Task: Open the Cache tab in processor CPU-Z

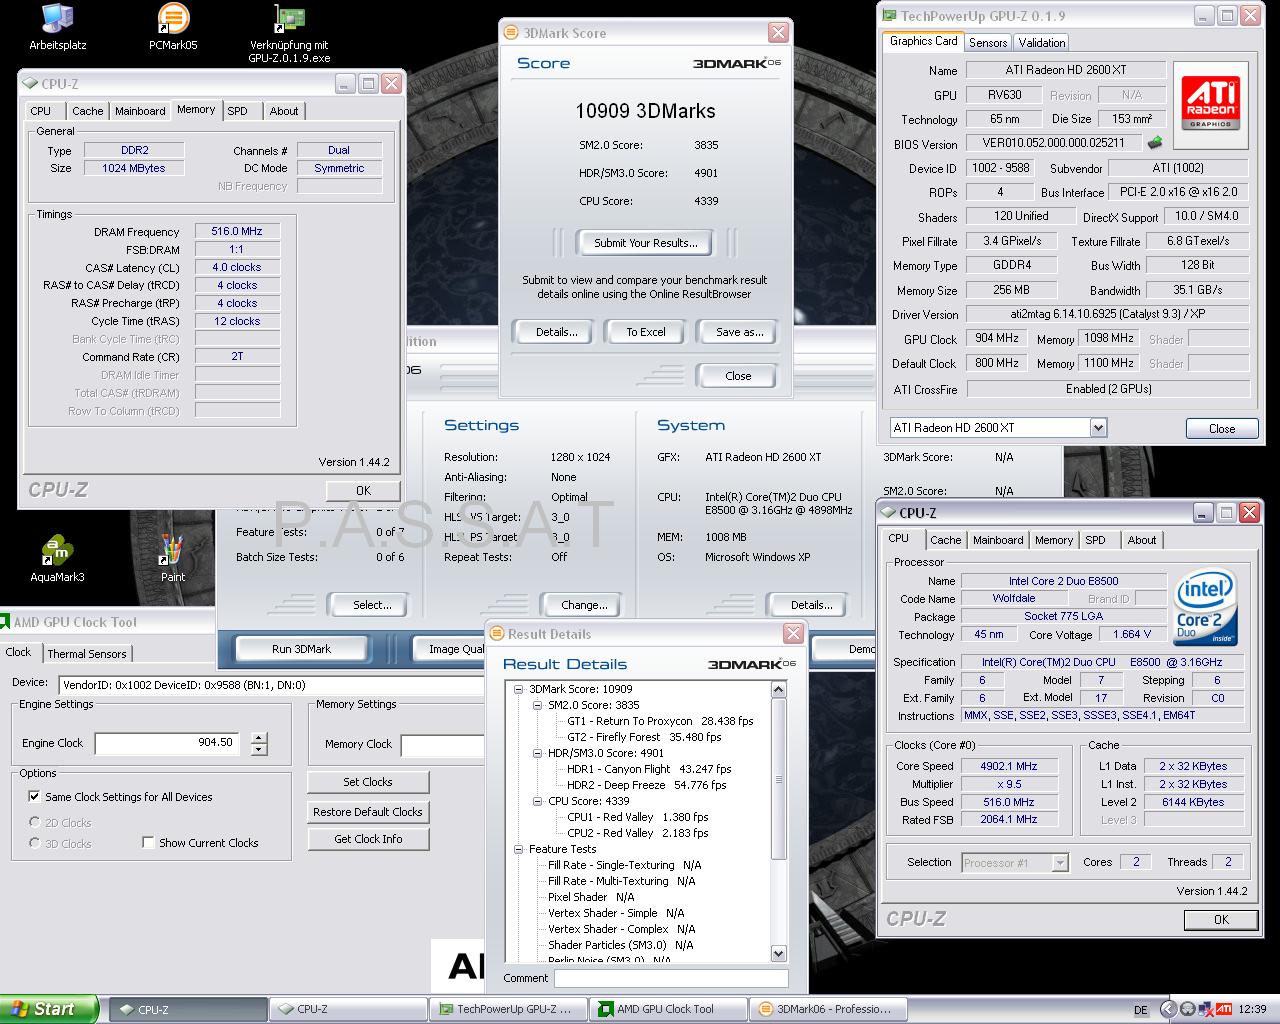Action: 945,540
